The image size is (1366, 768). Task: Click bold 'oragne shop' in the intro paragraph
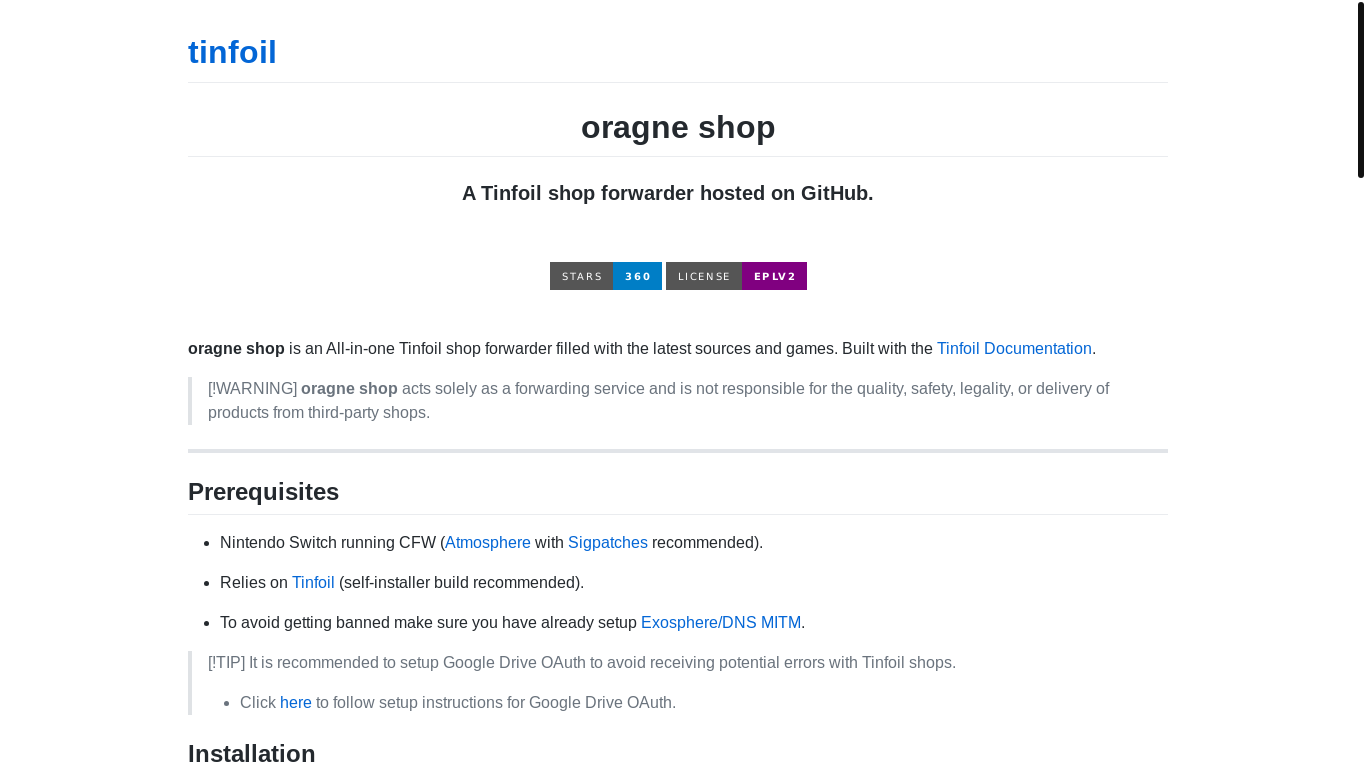(236, 348)
